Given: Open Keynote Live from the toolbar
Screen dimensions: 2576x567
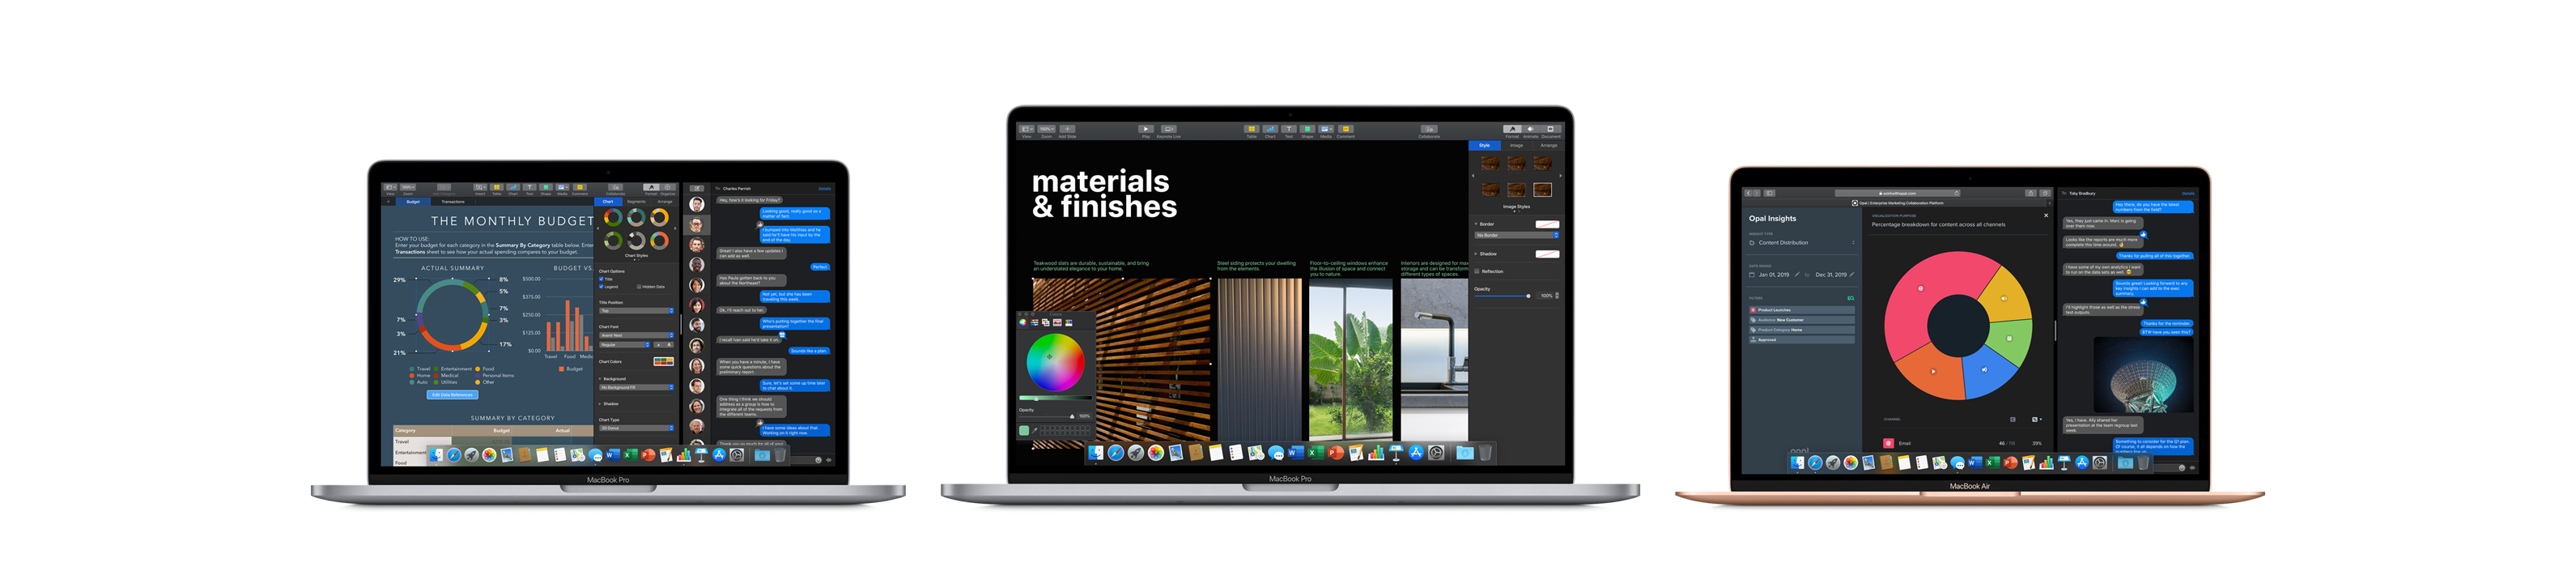Looking at the screenshot, I should (x=1168, y=129).
